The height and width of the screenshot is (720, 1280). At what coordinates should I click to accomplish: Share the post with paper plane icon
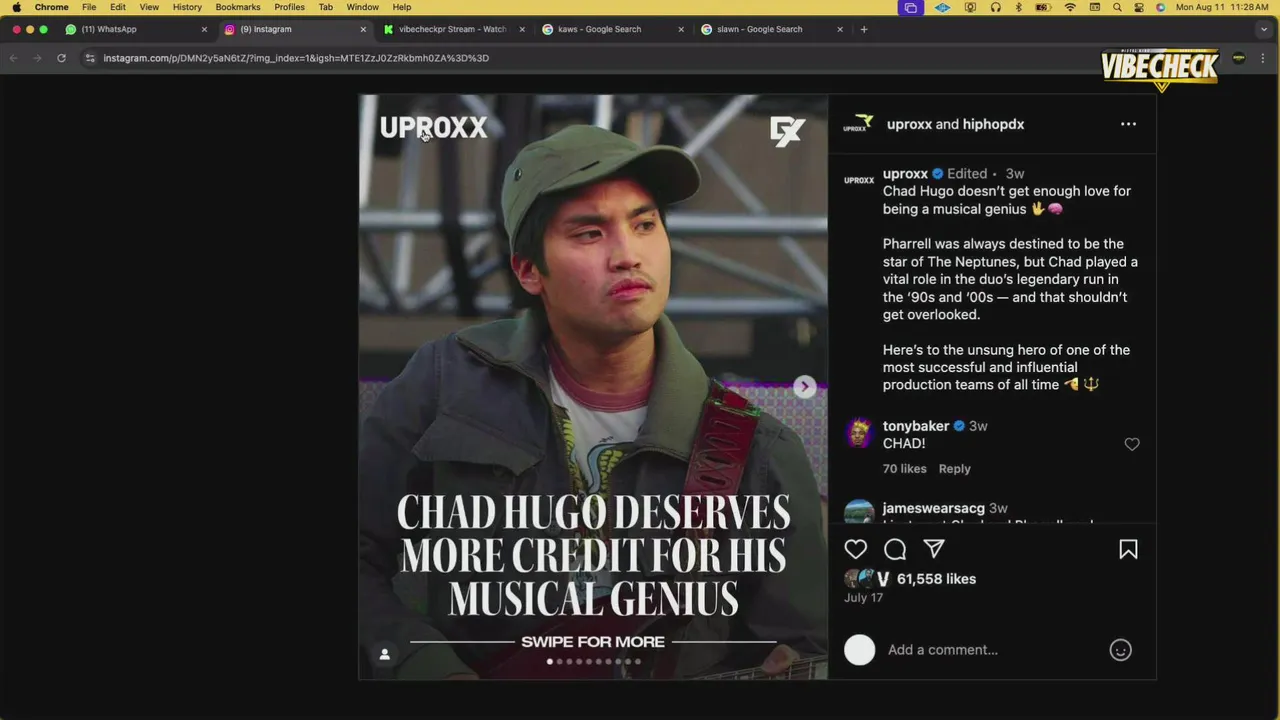(x=934, y=549)
